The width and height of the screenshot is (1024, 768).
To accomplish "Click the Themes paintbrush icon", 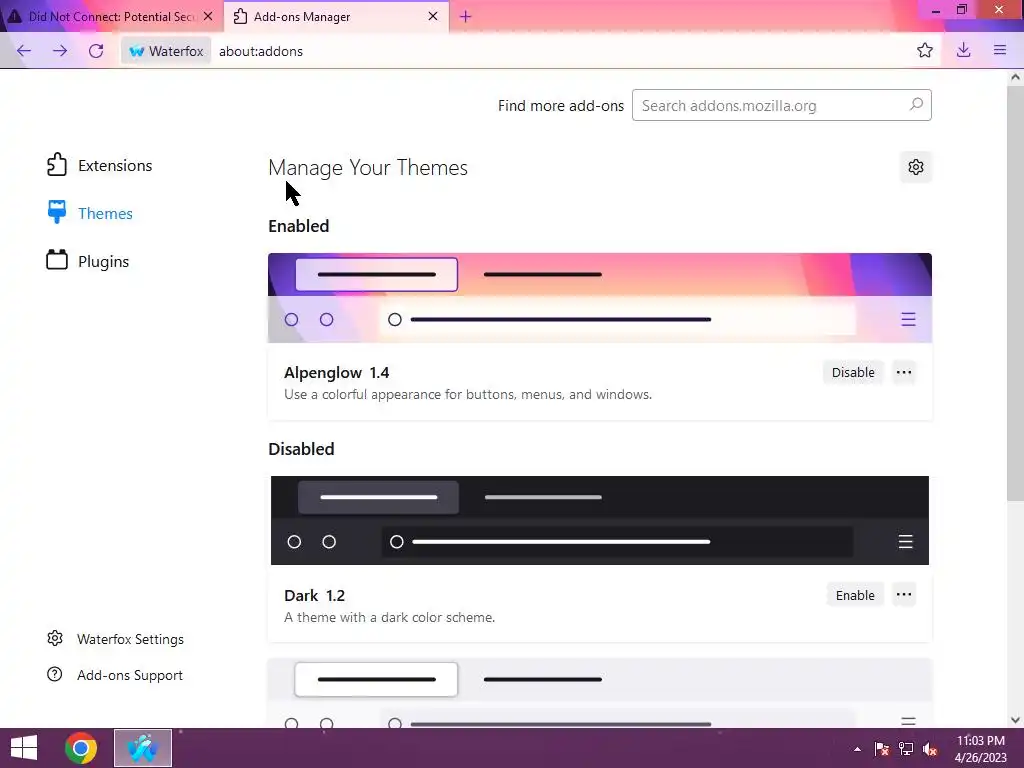I will [57, 212].
